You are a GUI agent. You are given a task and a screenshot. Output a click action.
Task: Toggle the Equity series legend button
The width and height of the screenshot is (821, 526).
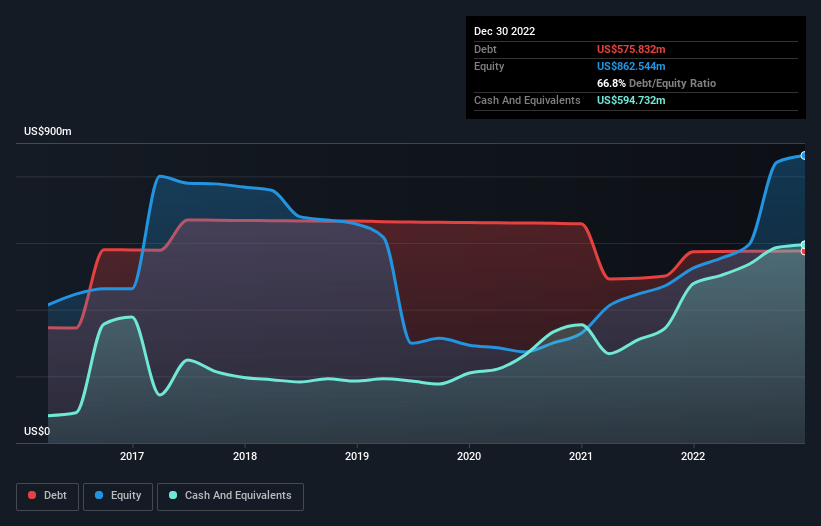pyautogui.click(x=118, y=496)
